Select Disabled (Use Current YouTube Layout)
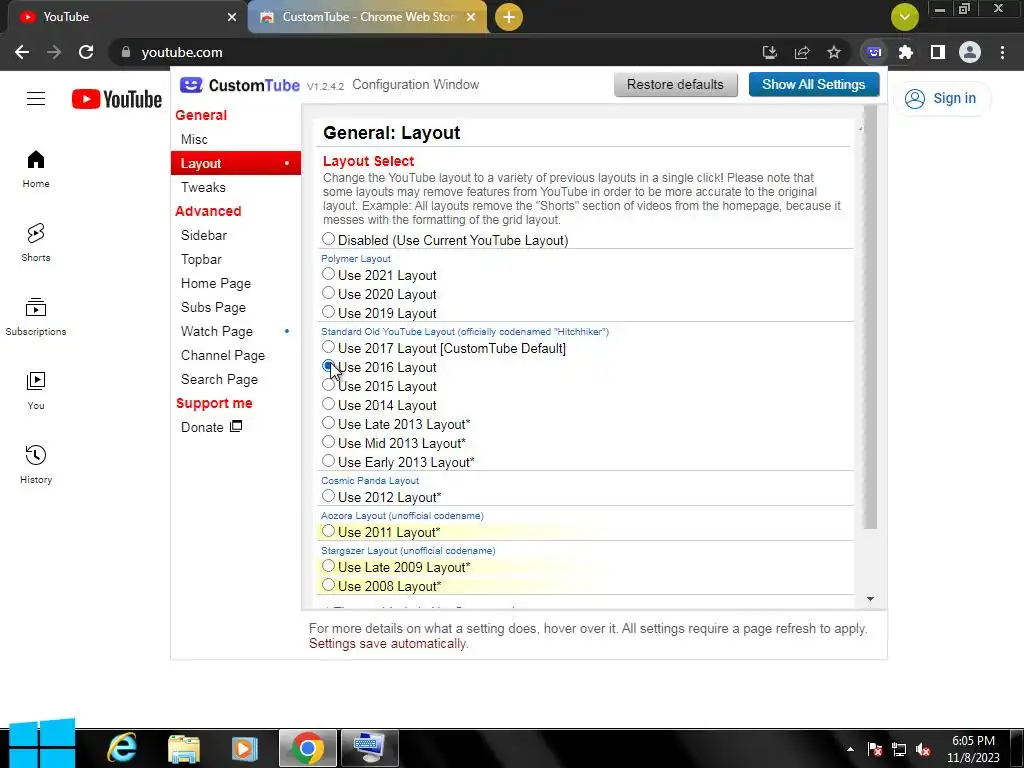 click(x=328, y=240)
